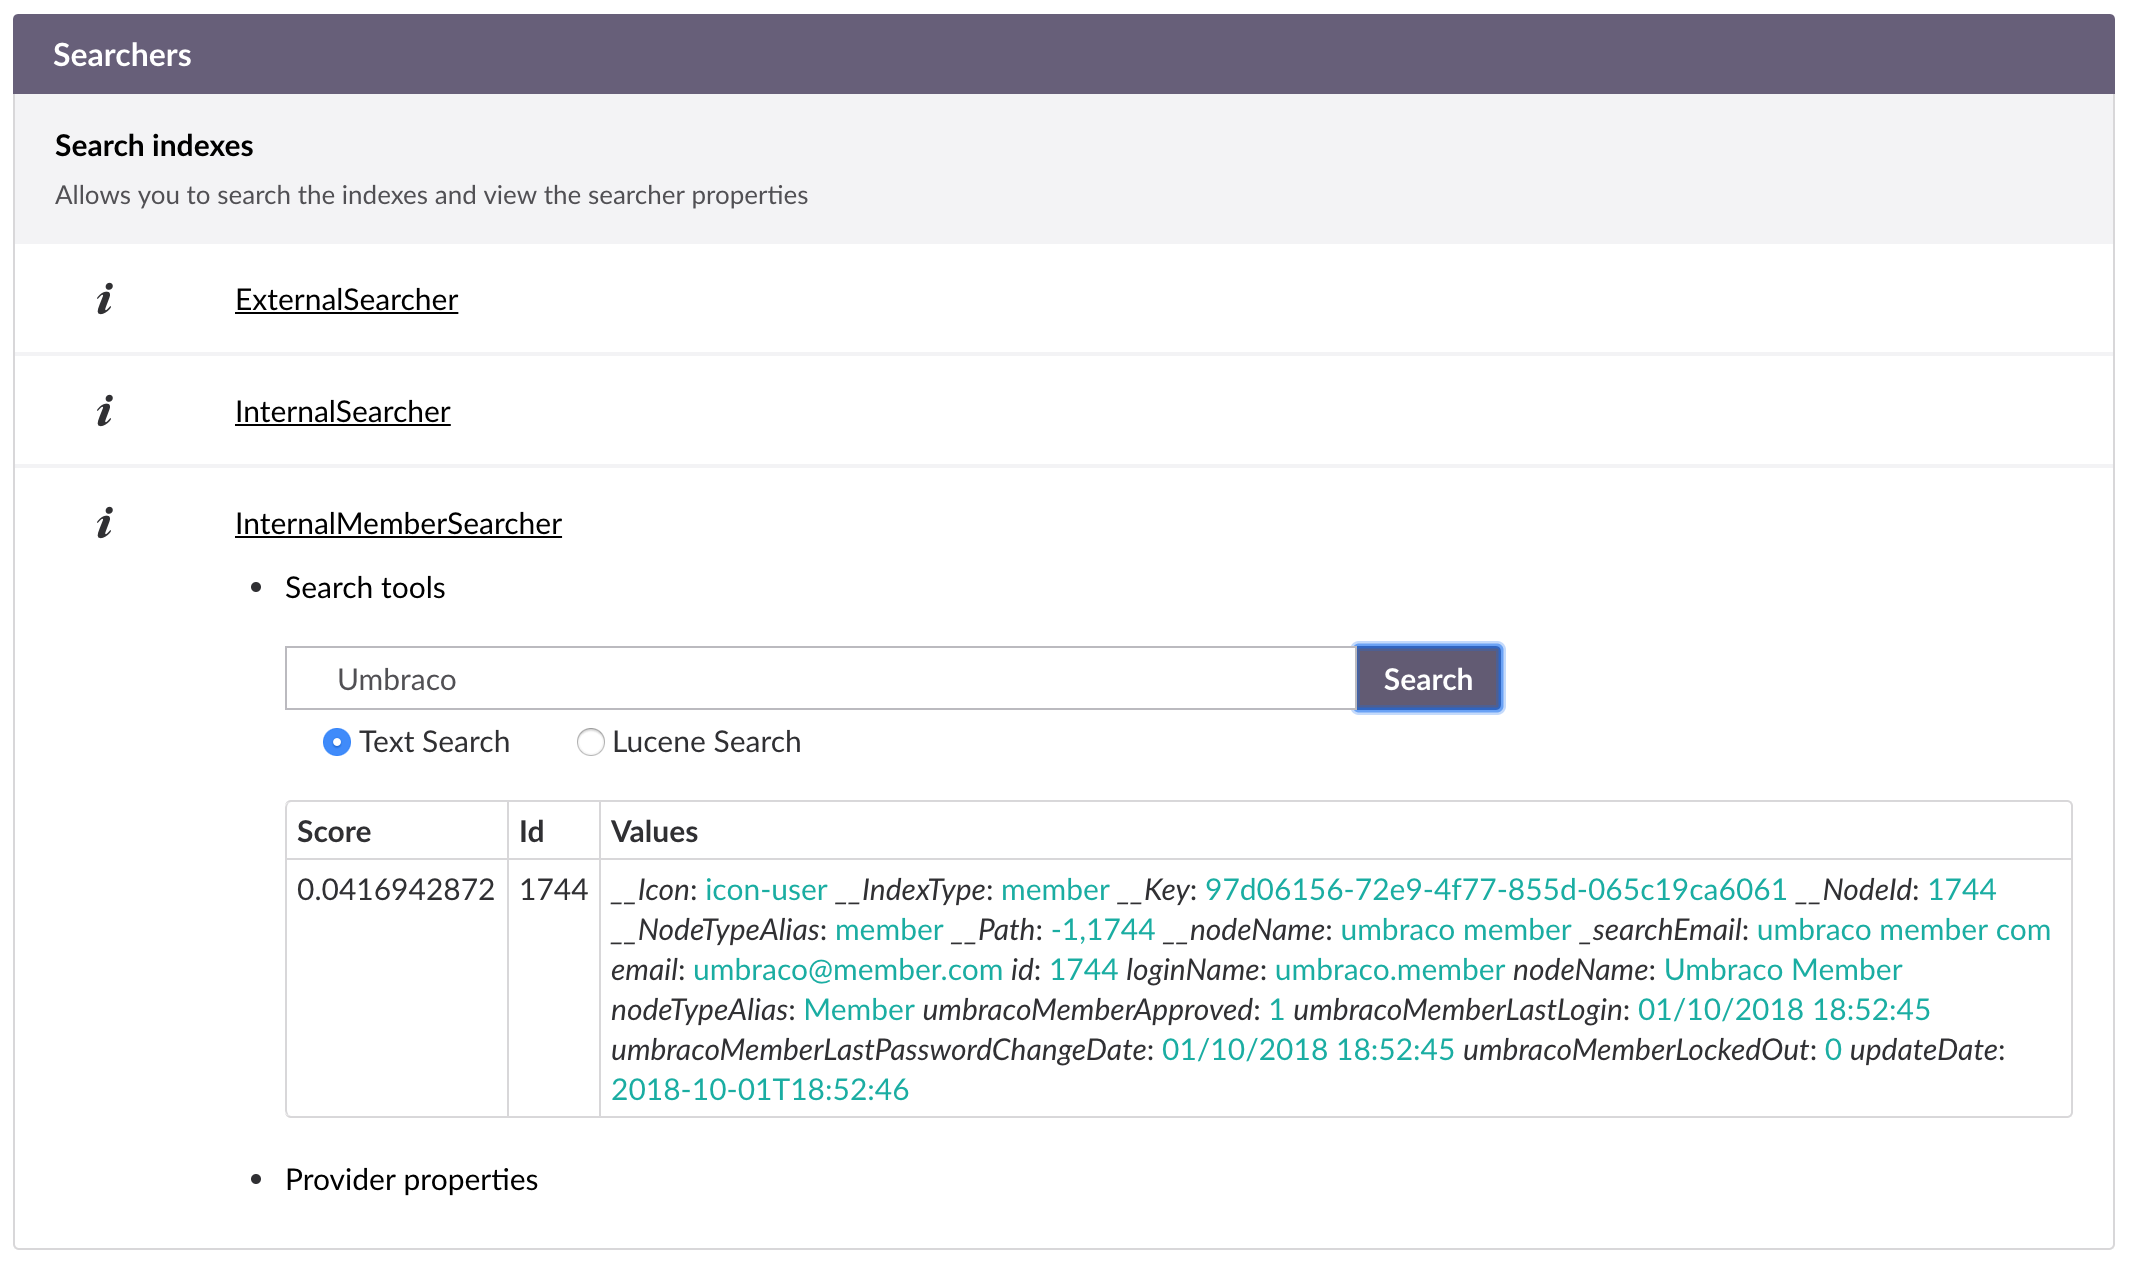
Task: Click the Id column header
Action: (x=531, y=832)
